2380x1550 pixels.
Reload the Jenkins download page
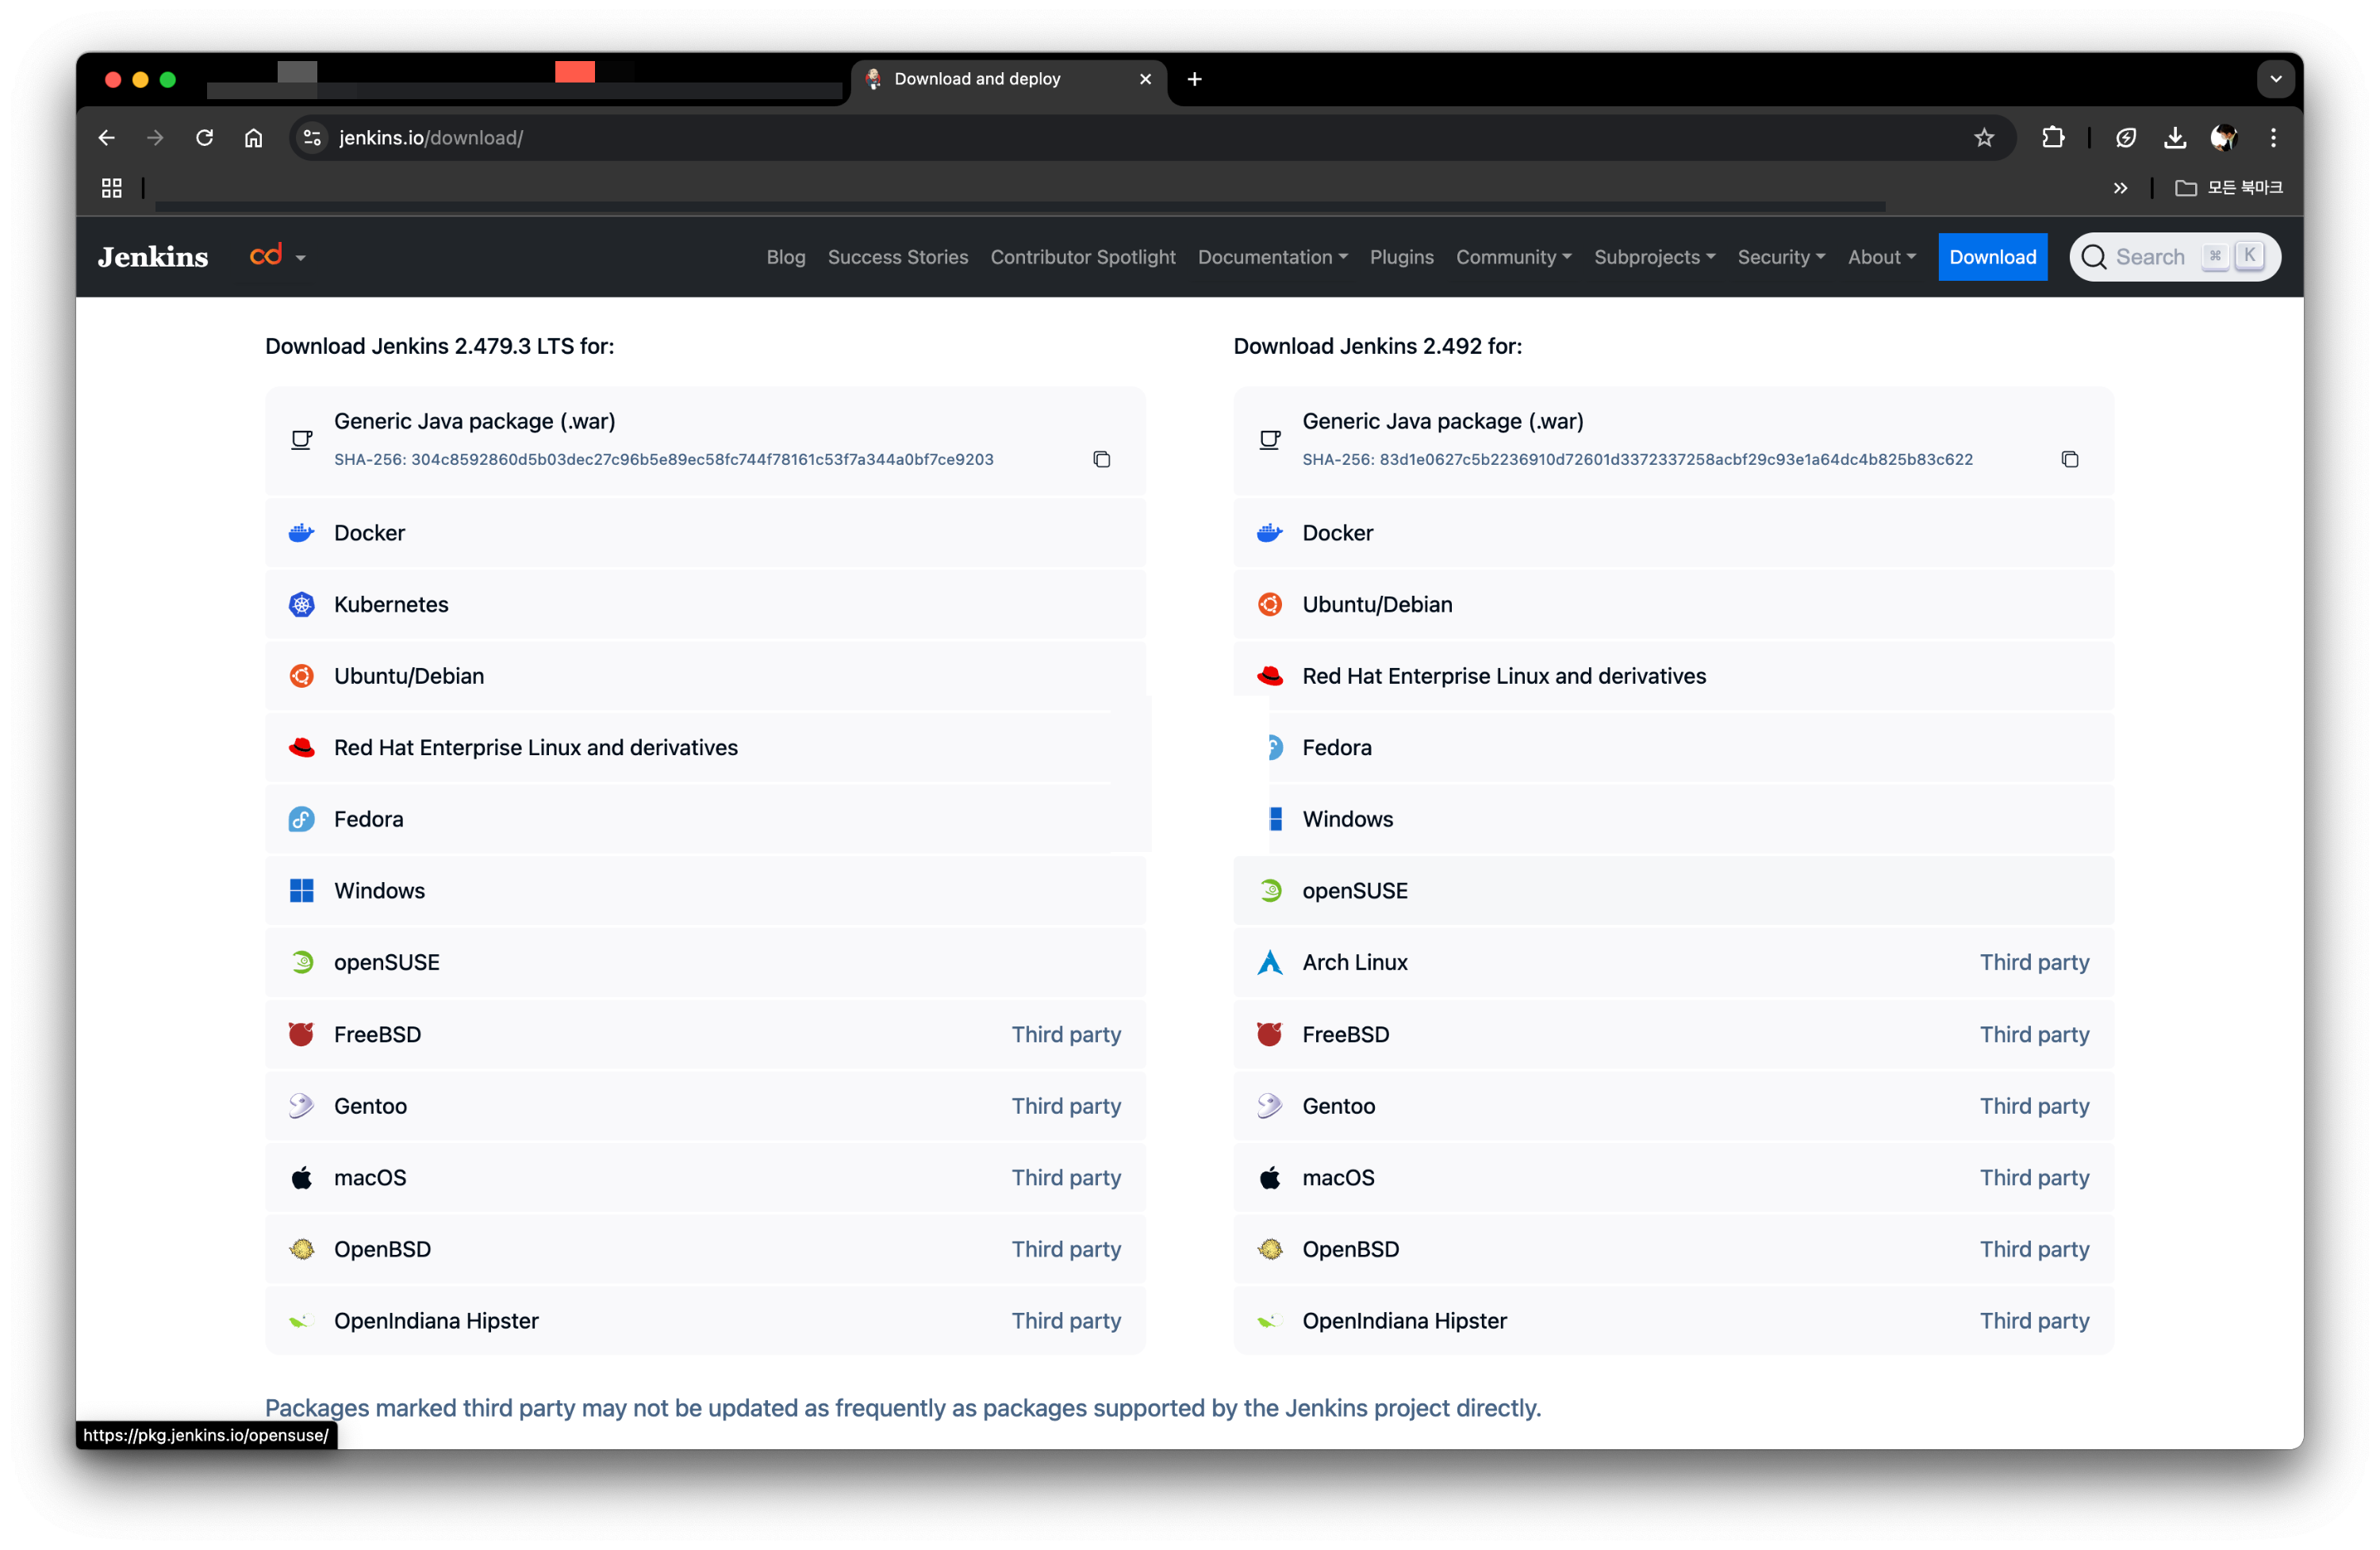point(204,138)
